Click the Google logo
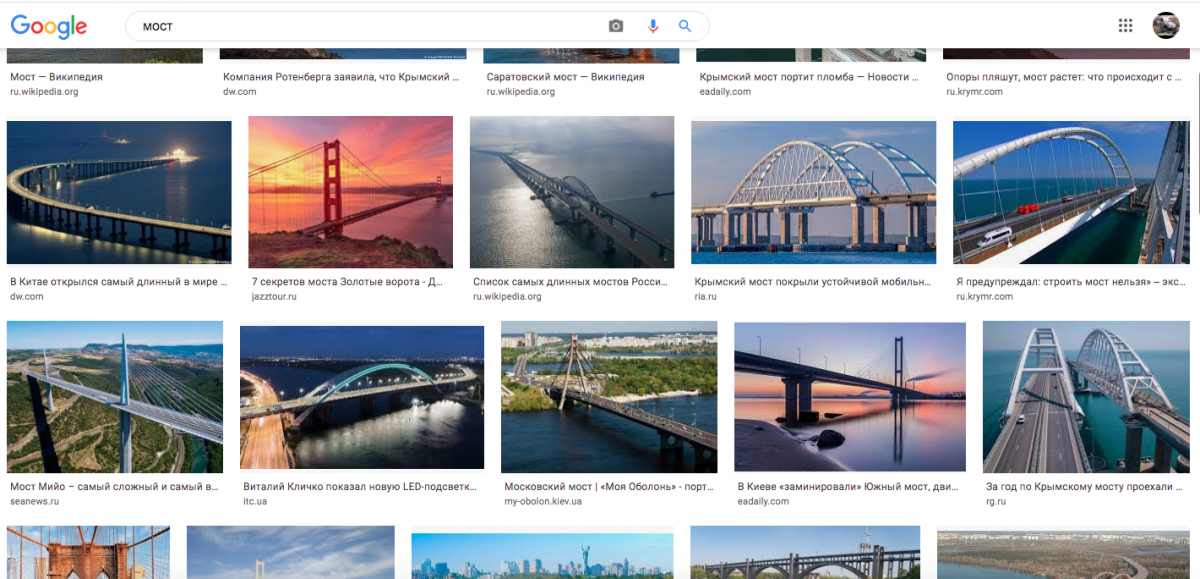Image resolution: width=1200 pixels, height=579 pixels. pyautogui.click(x=49, y=27)
